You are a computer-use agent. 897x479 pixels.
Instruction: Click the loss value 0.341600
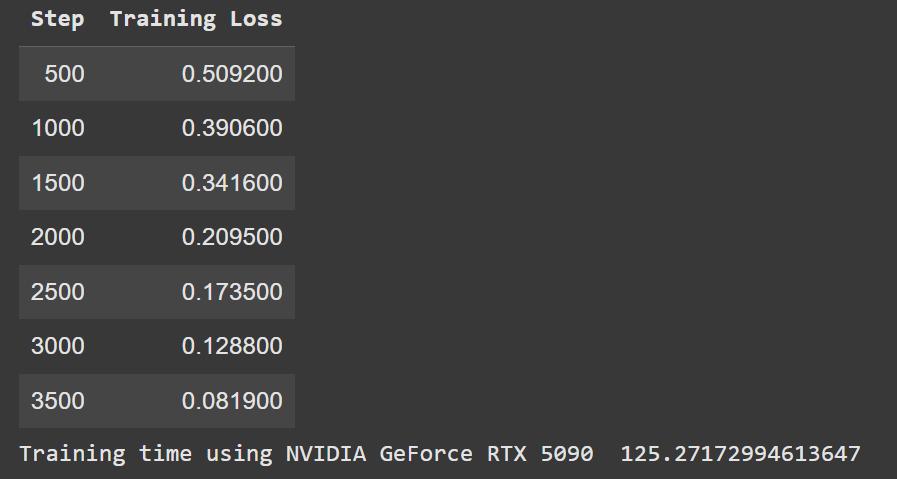point(232,183)
